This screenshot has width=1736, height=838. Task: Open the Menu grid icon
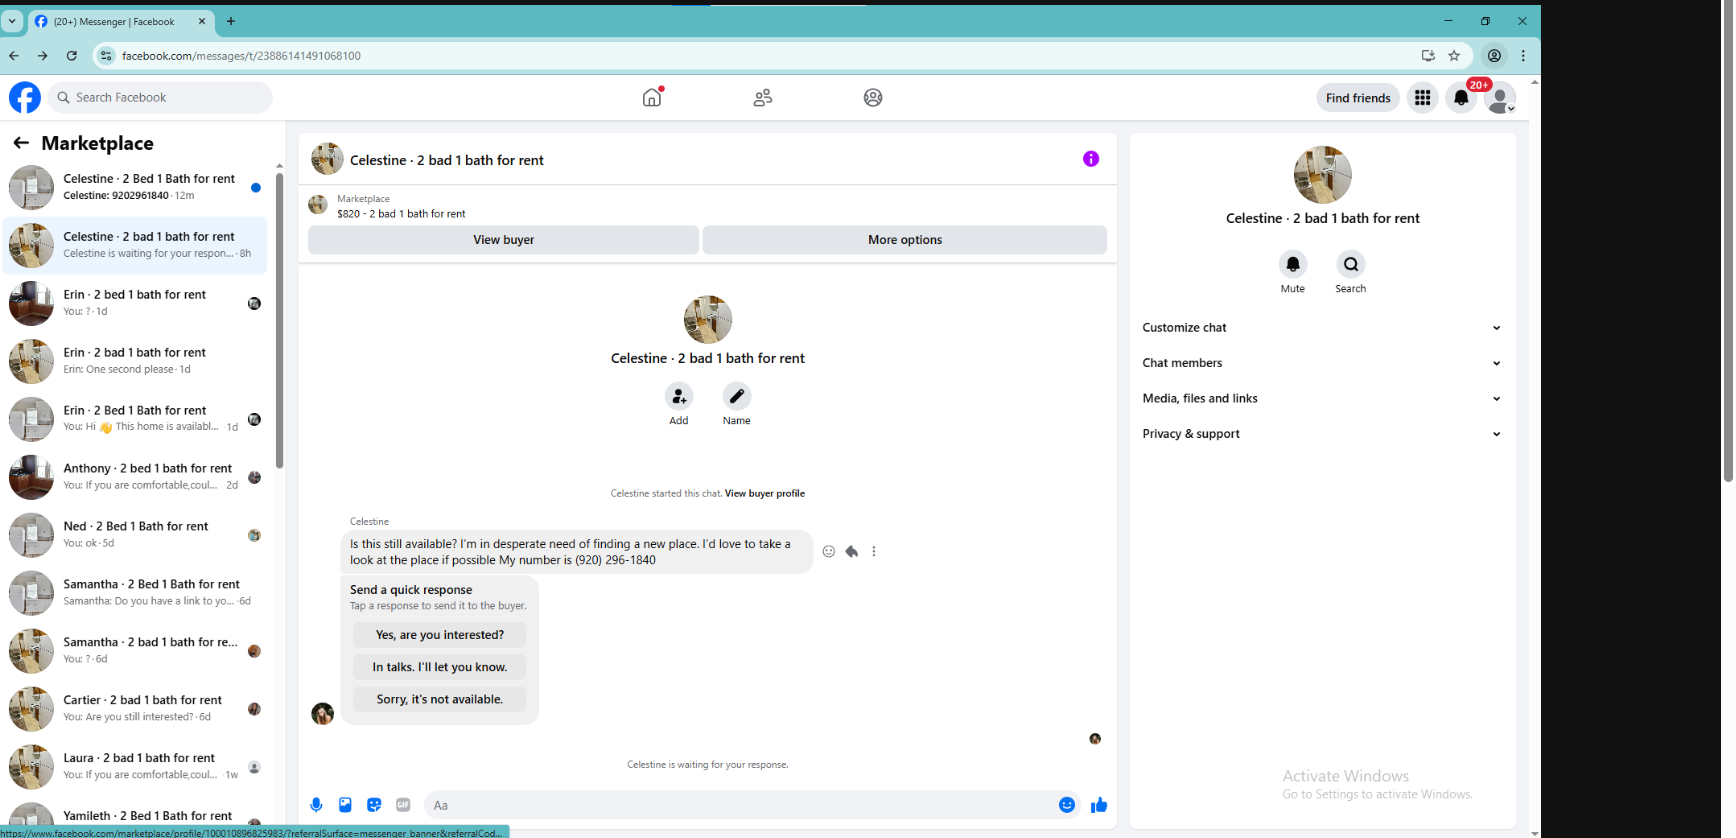click(x=1422, y=97)
